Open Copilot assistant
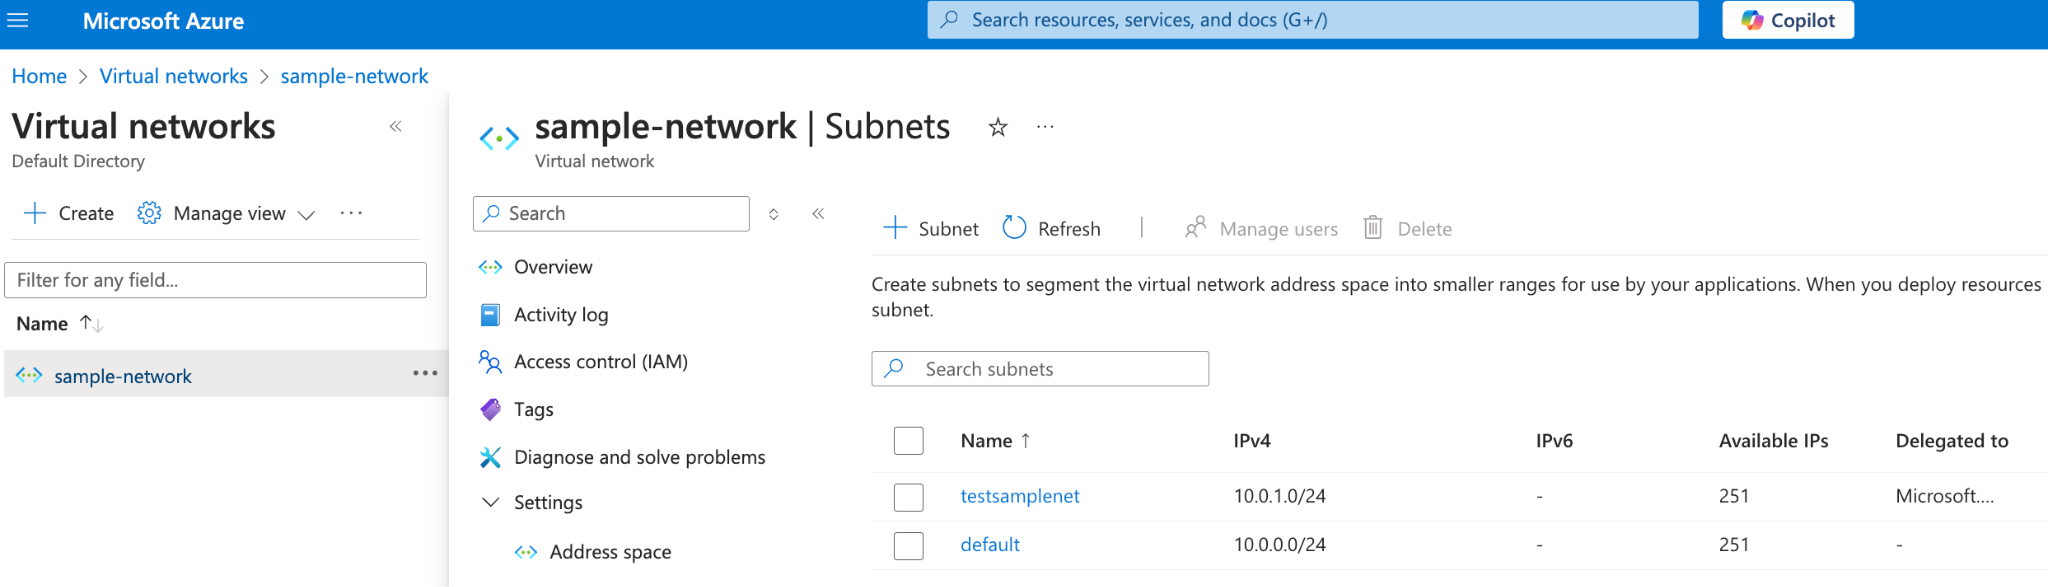Screen dimensions: 2048x587 pos(1788,20)
